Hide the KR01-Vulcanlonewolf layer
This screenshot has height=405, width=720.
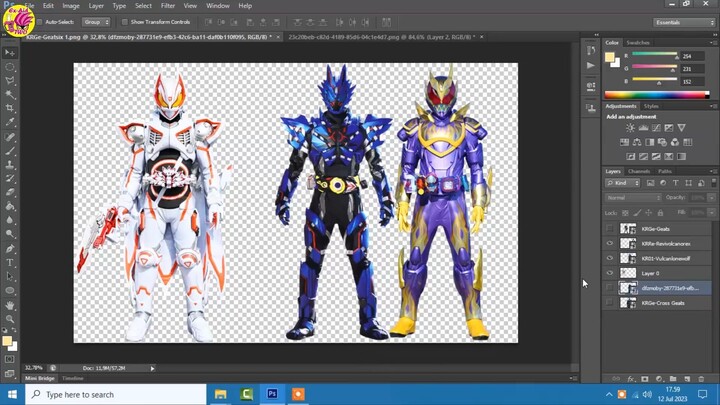tap(609, 258)
